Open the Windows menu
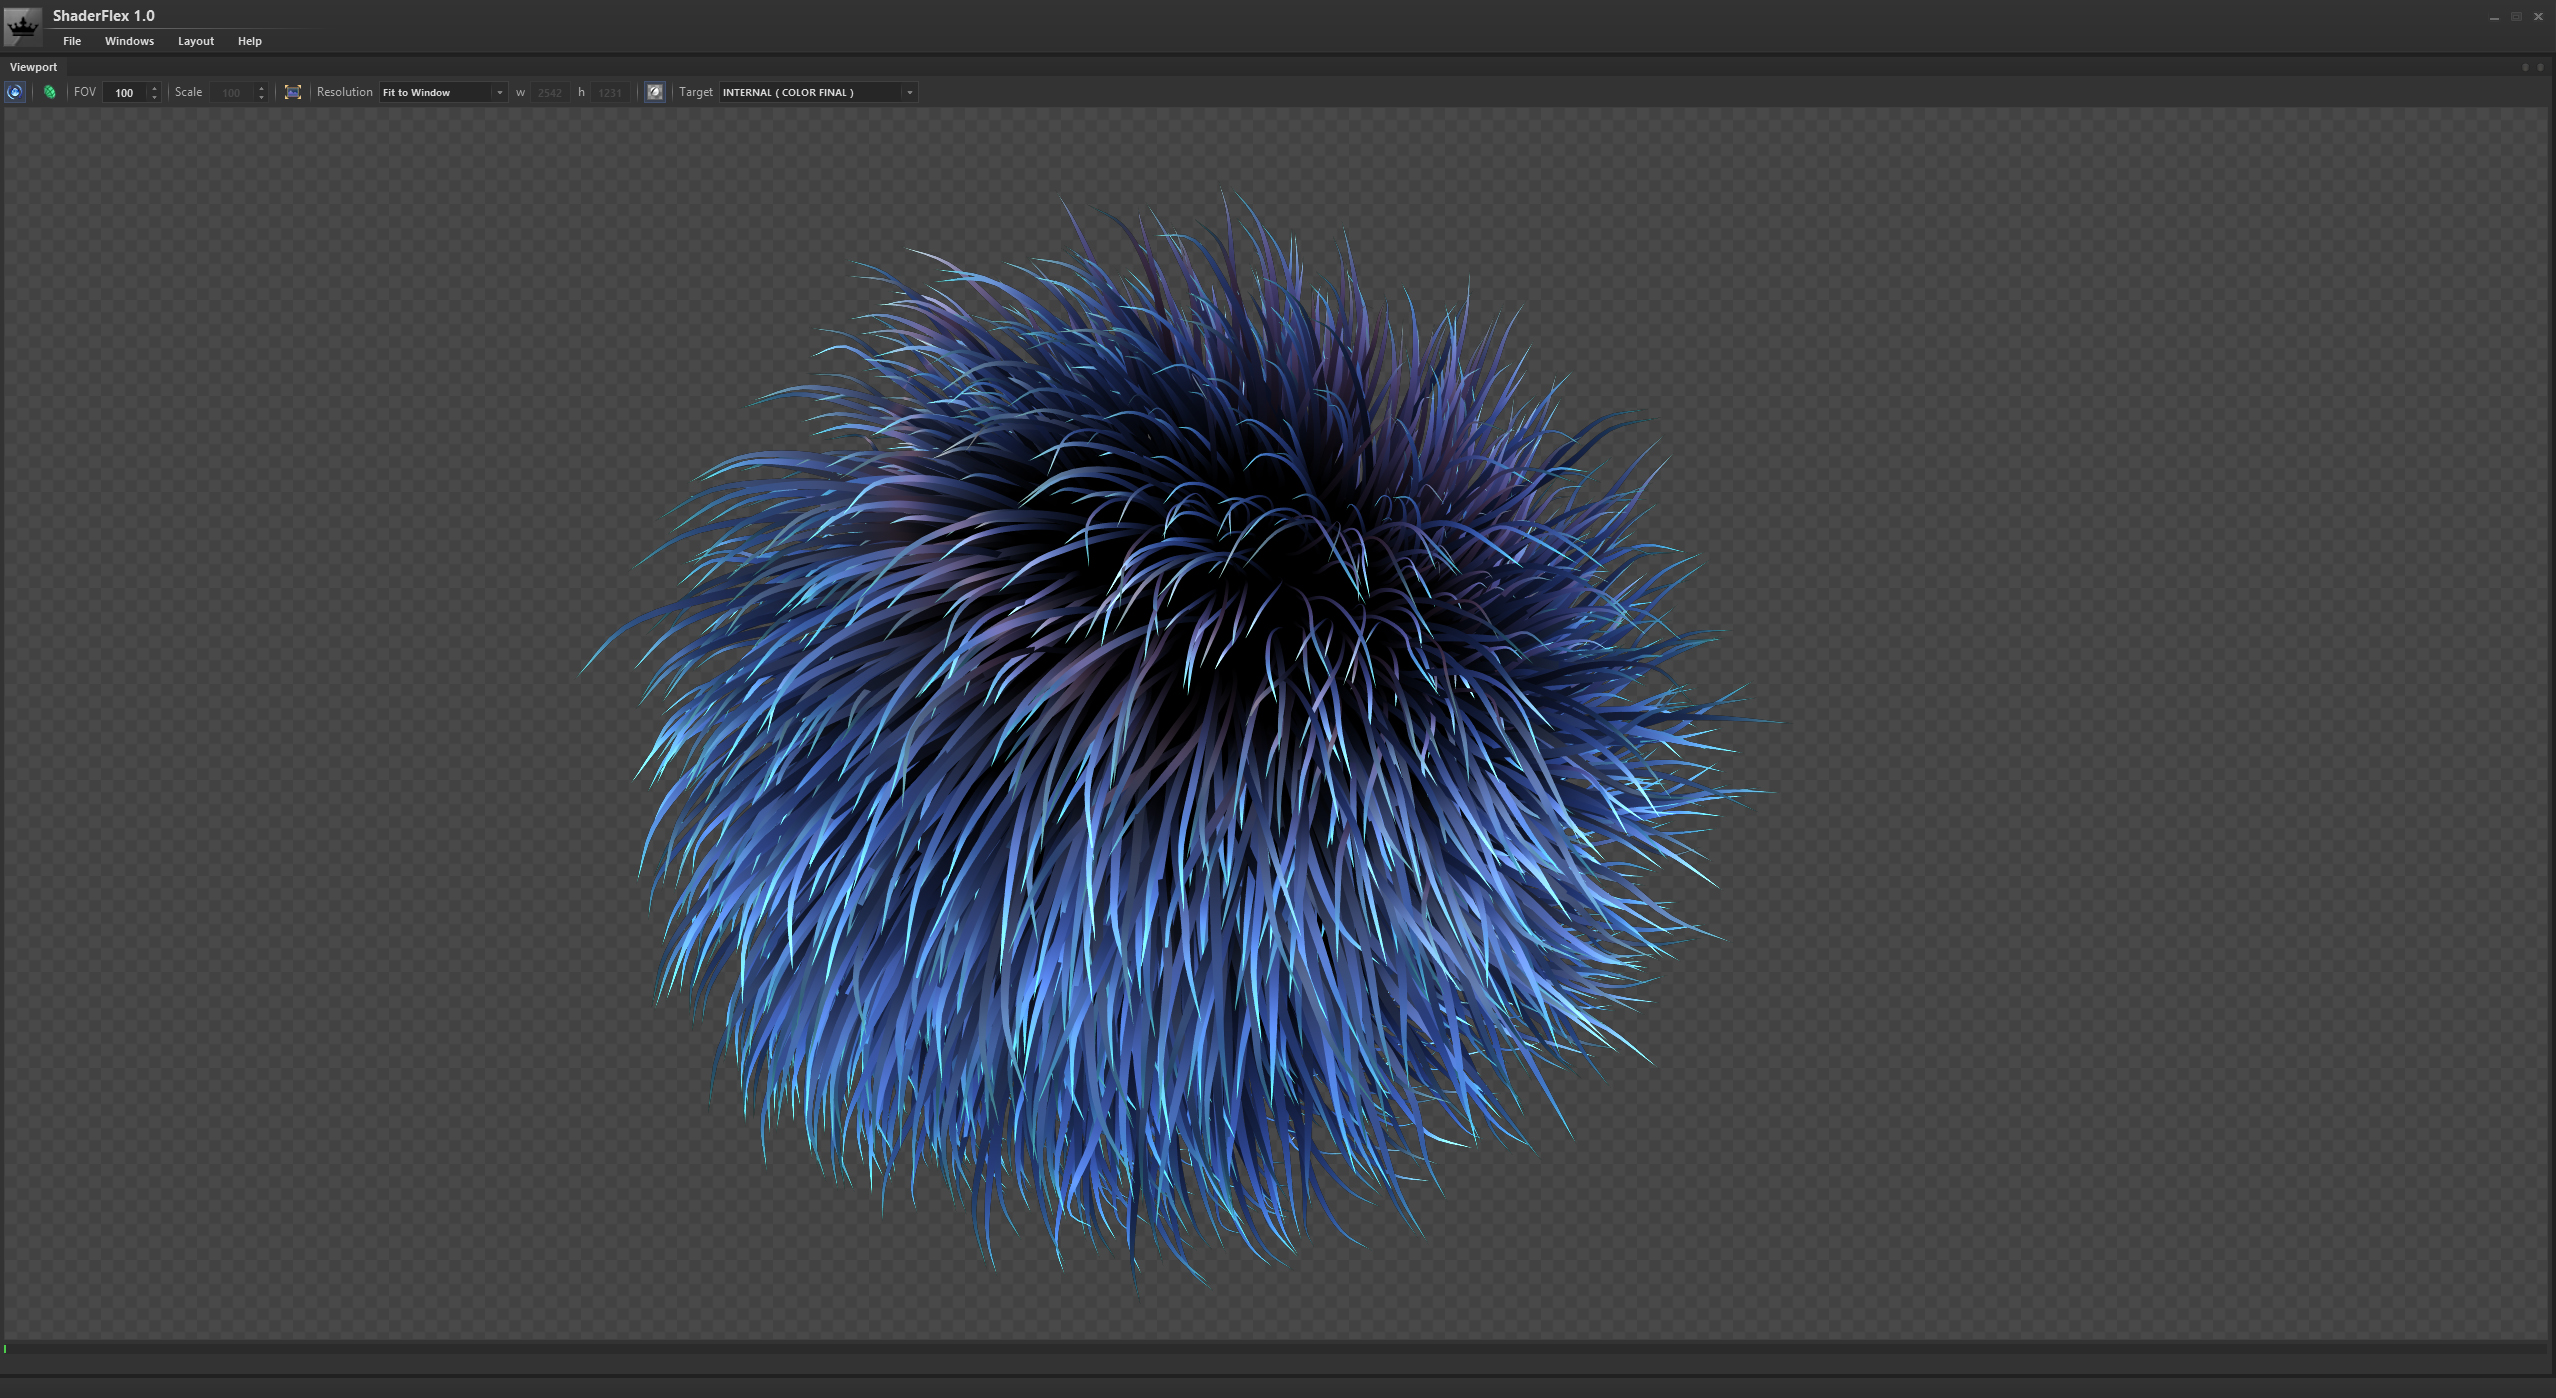The height and width of the screenshot is (1398, 2556). [x=129, y=41]
